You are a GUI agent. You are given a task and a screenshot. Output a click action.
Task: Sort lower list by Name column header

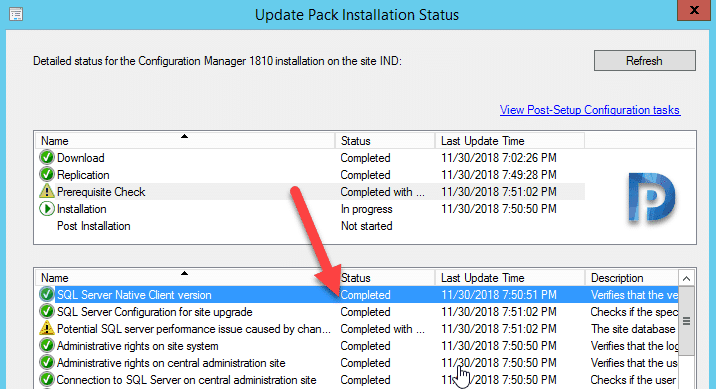tap(185, 278)
